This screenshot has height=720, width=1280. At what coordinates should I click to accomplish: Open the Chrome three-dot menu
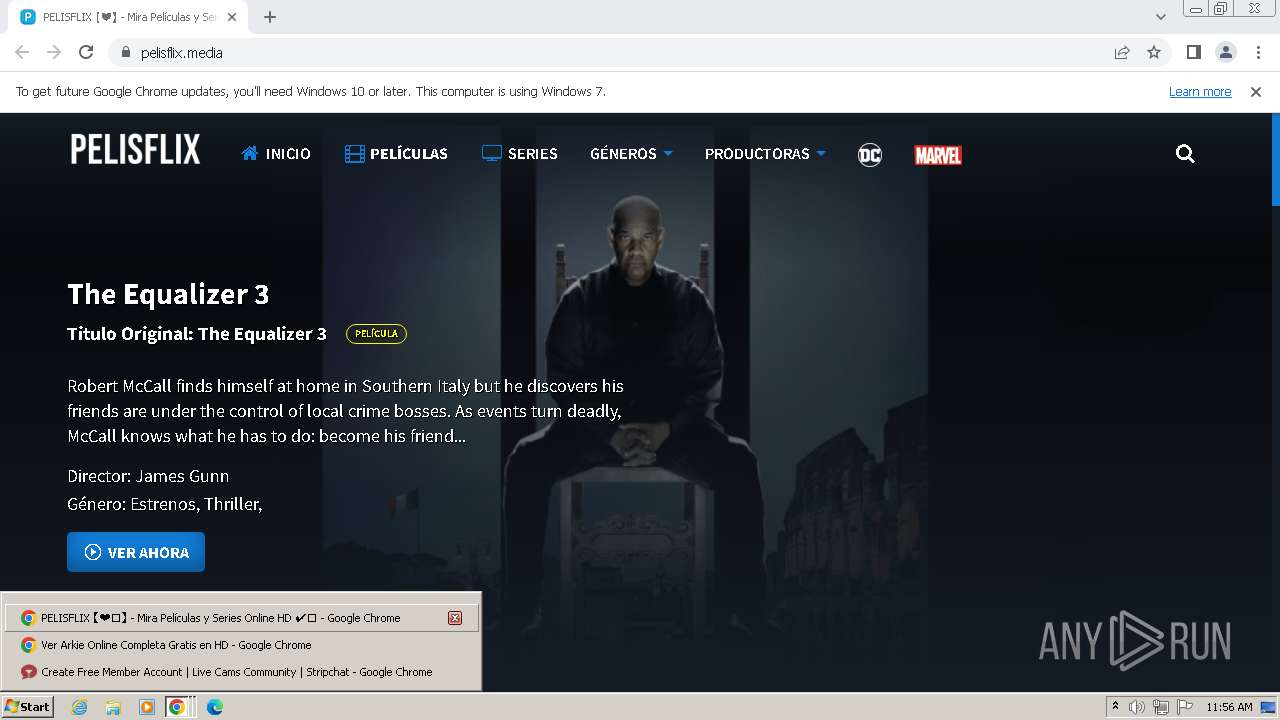1258,53
